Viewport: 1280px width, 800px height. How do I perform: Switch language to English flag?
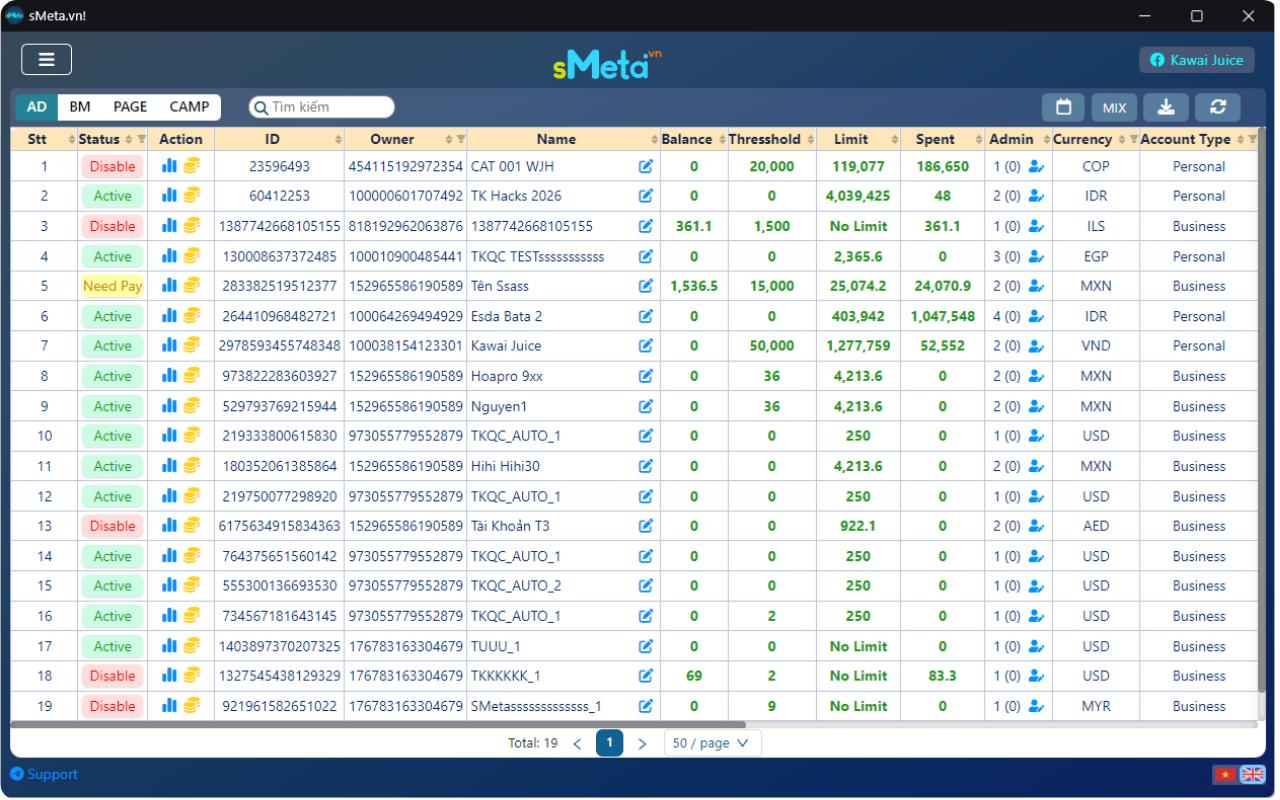click(x=1252, y=774)
